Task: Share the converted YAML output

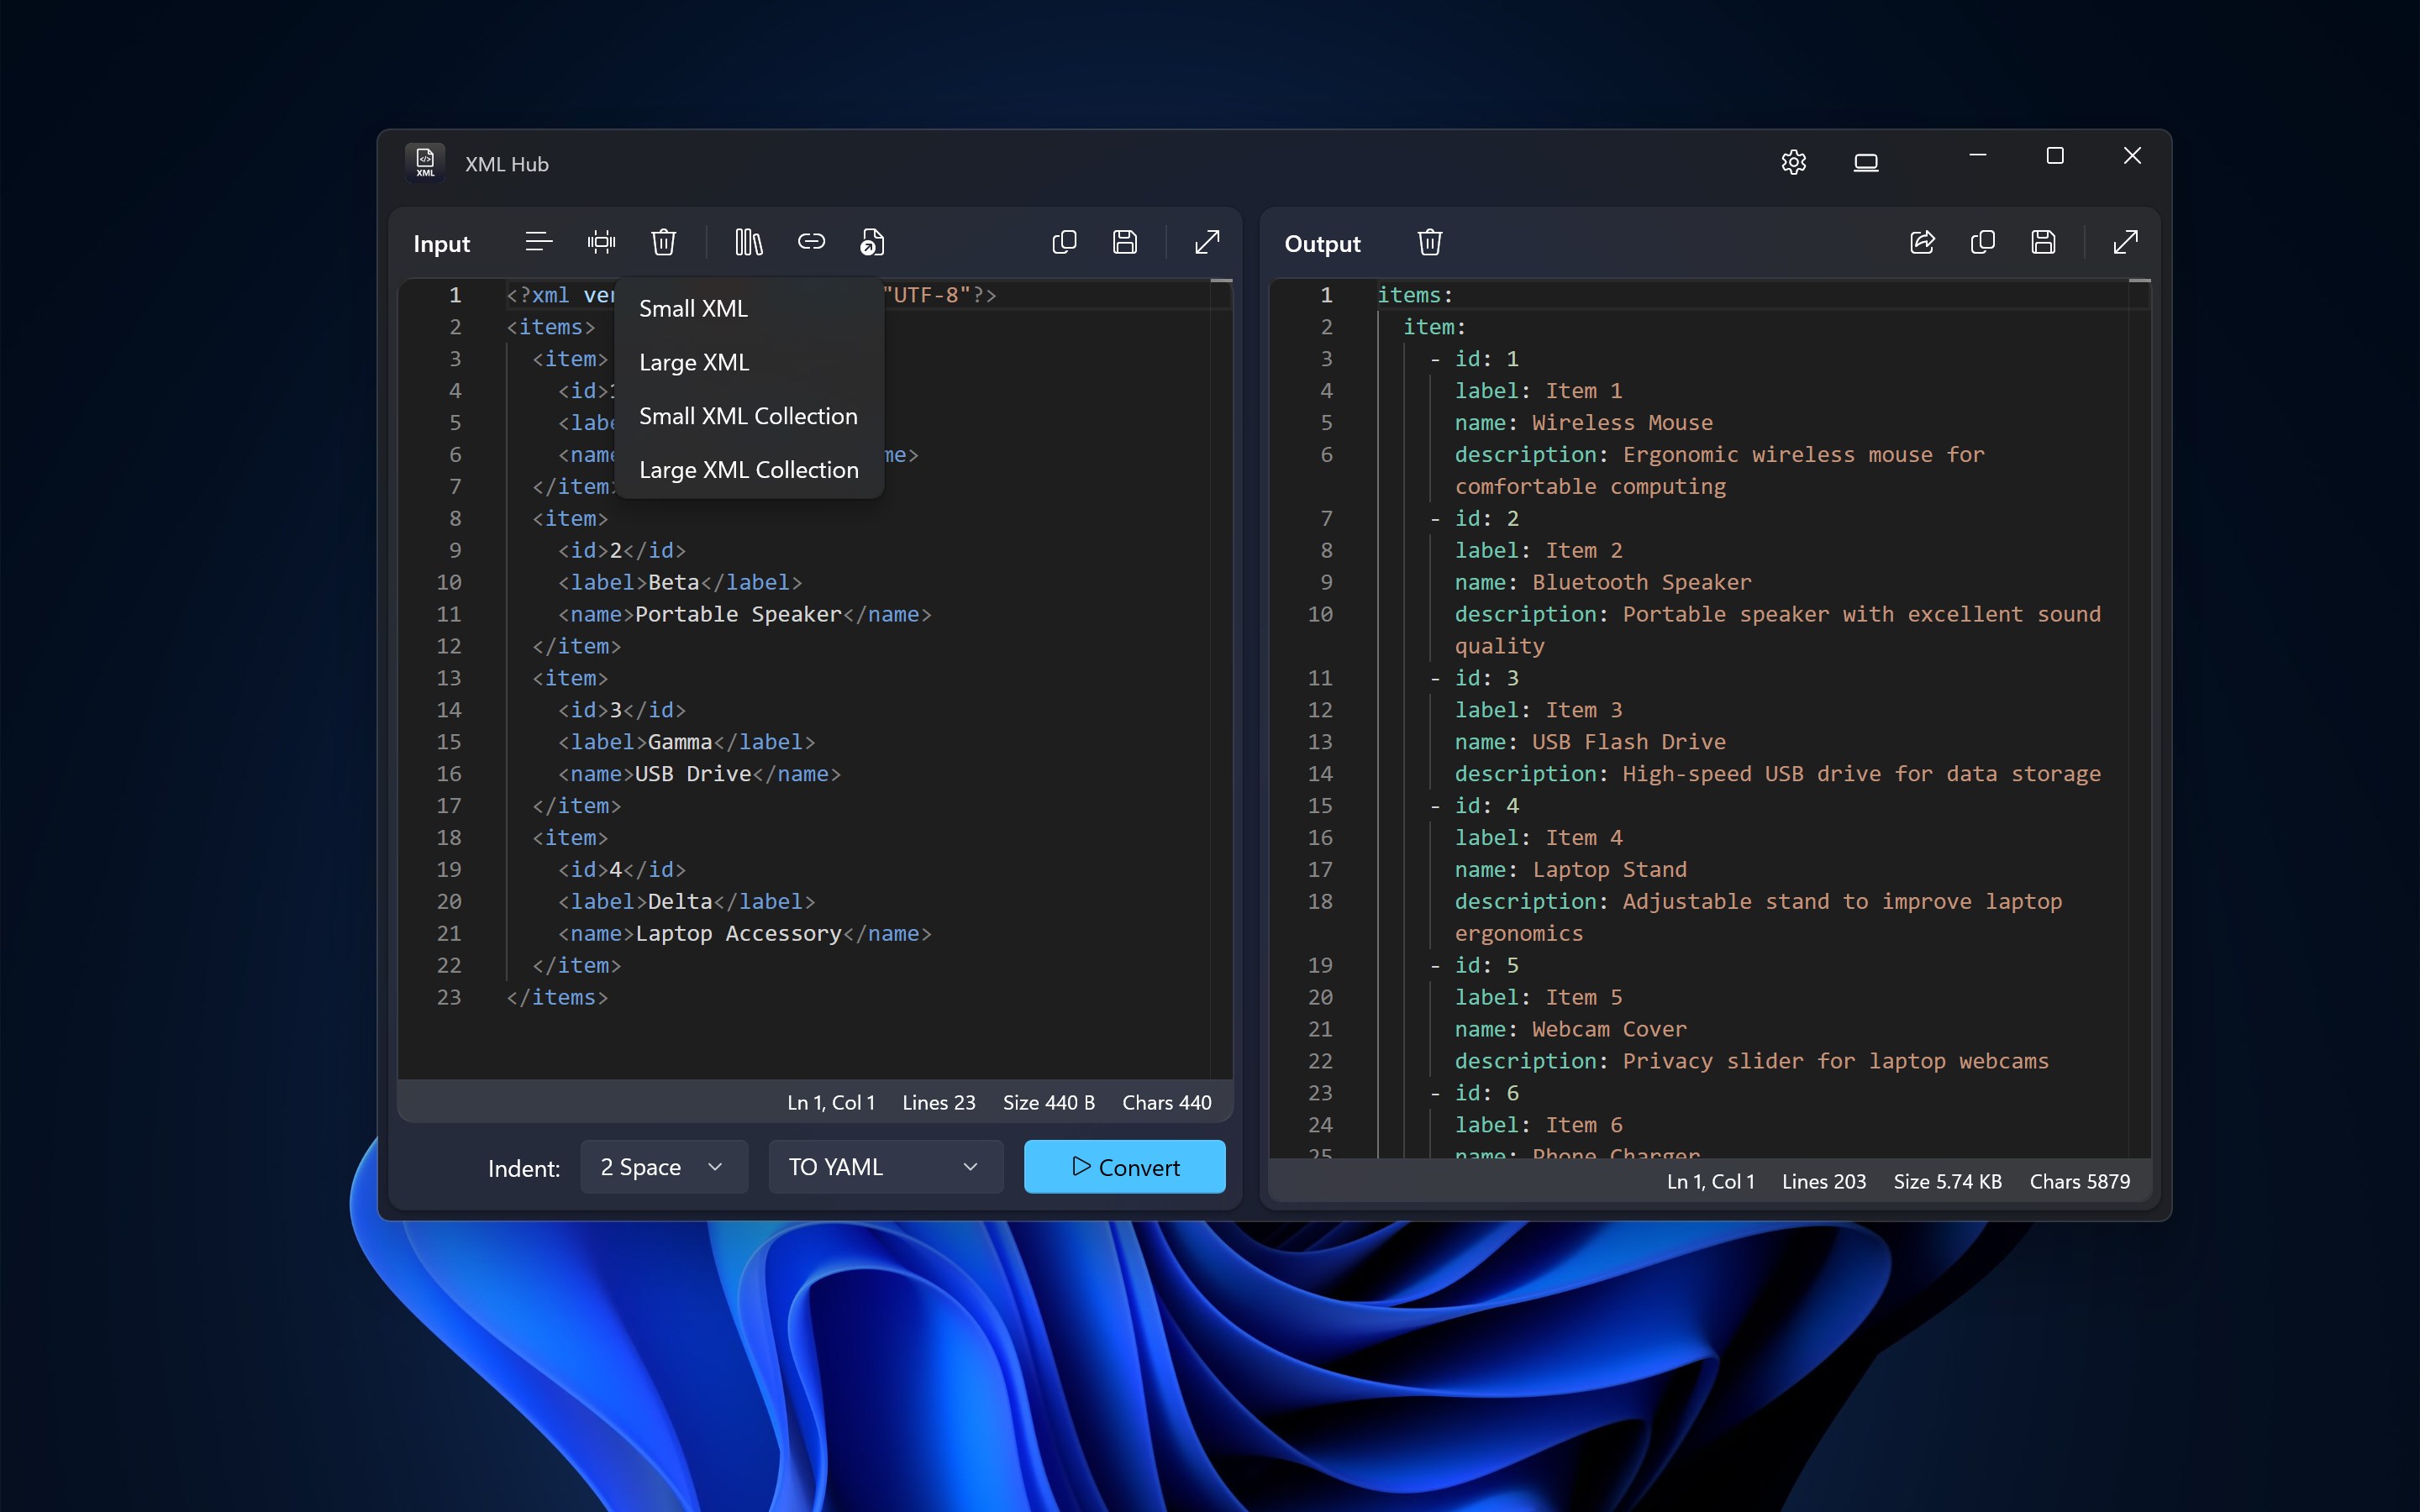Action: pyautogui.click(x=1921, y=242)
